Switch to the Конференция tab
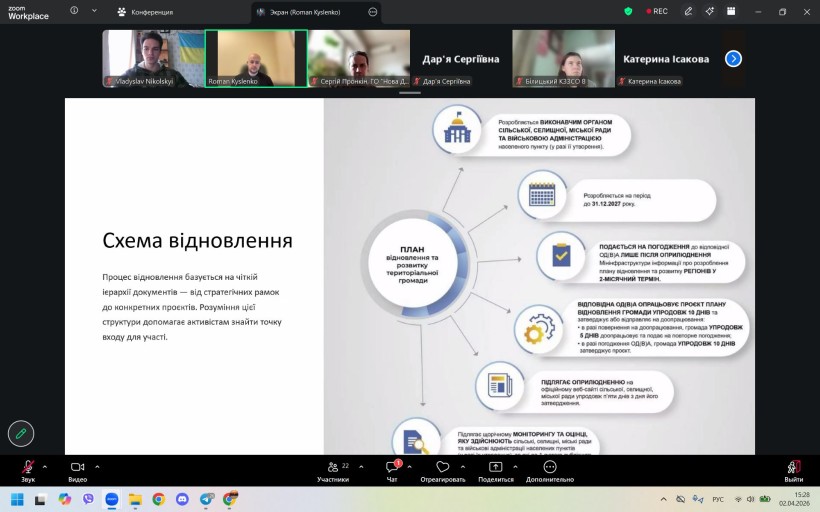This screenshot has height=512, width=820. (x=145, y=12)
